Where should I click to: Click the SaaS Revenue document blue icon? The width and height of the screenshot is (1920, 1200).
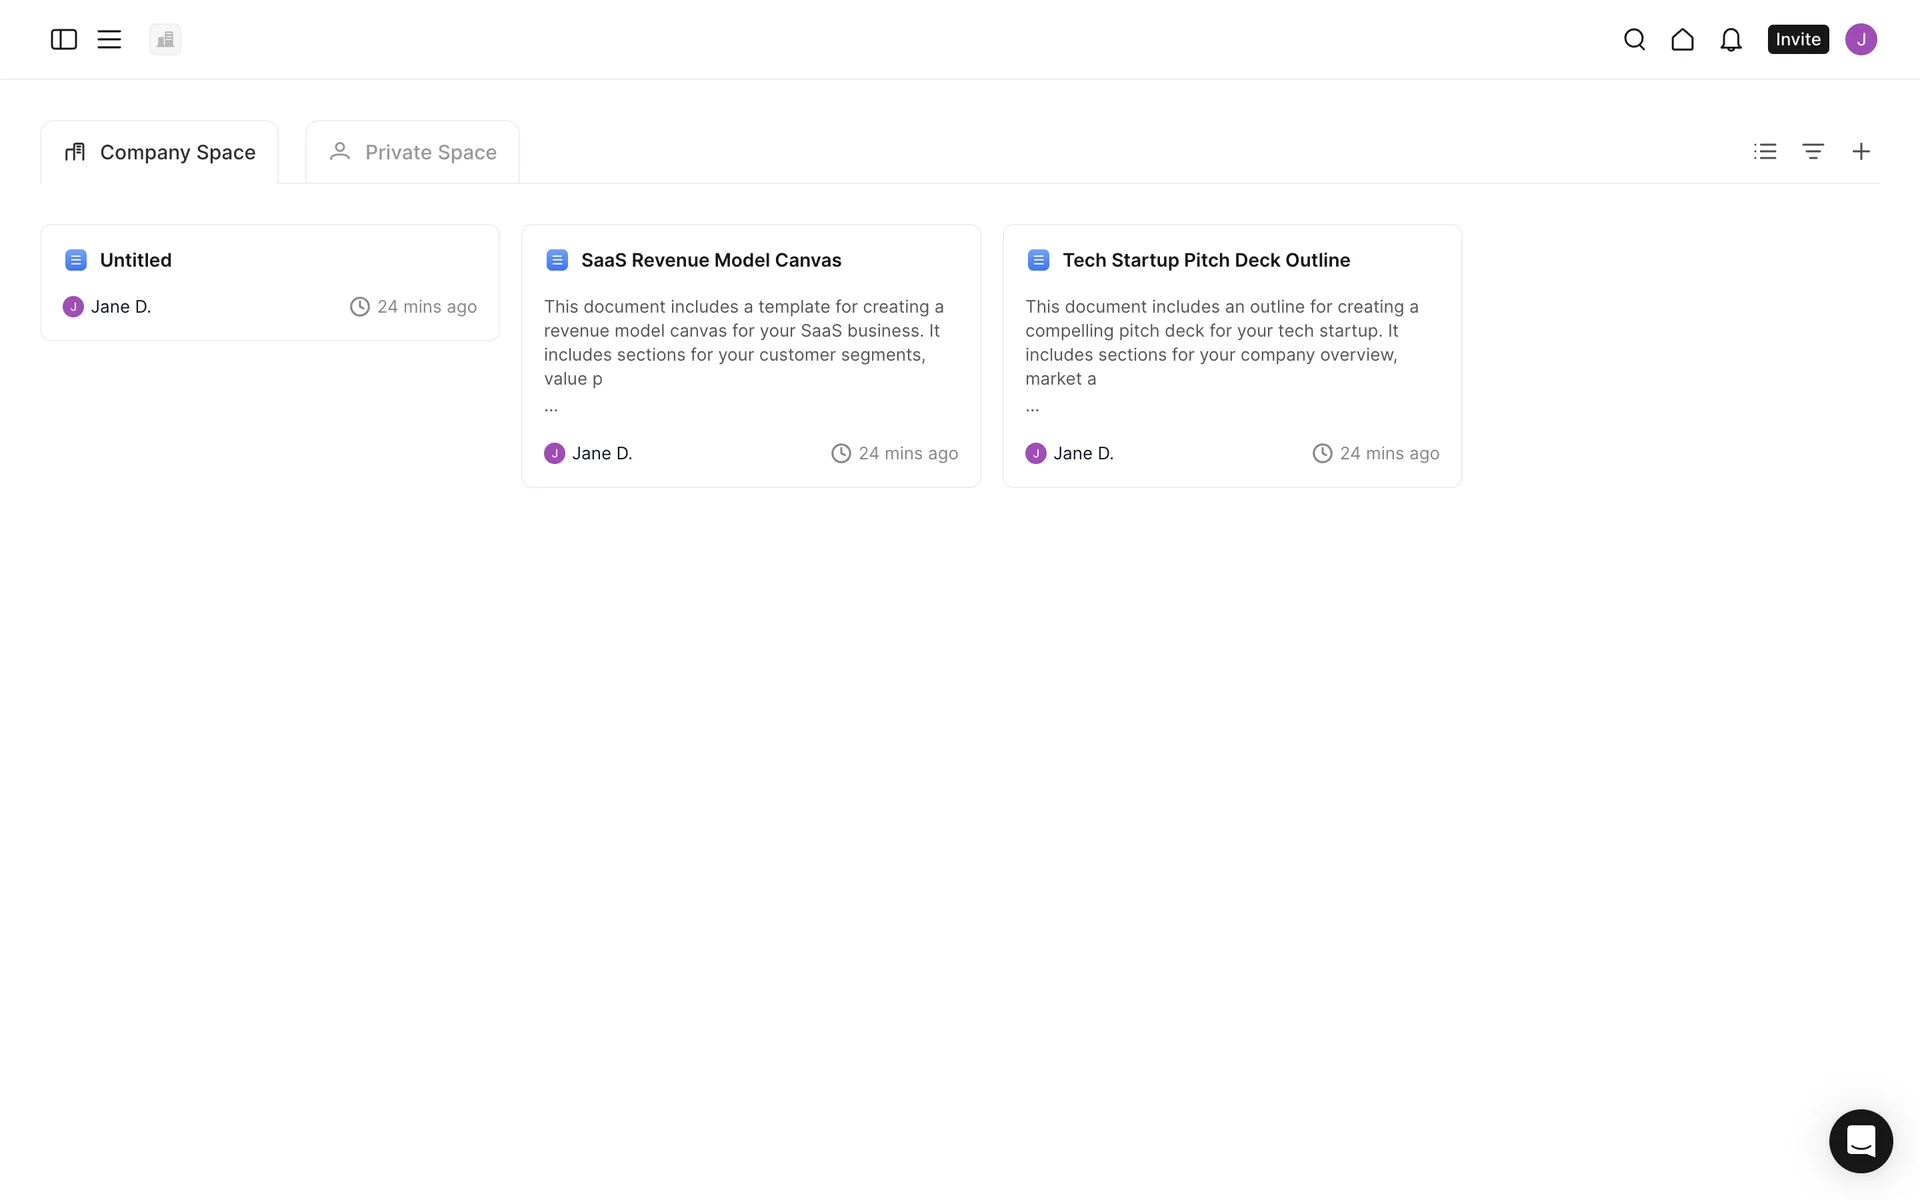coord(557,260)
